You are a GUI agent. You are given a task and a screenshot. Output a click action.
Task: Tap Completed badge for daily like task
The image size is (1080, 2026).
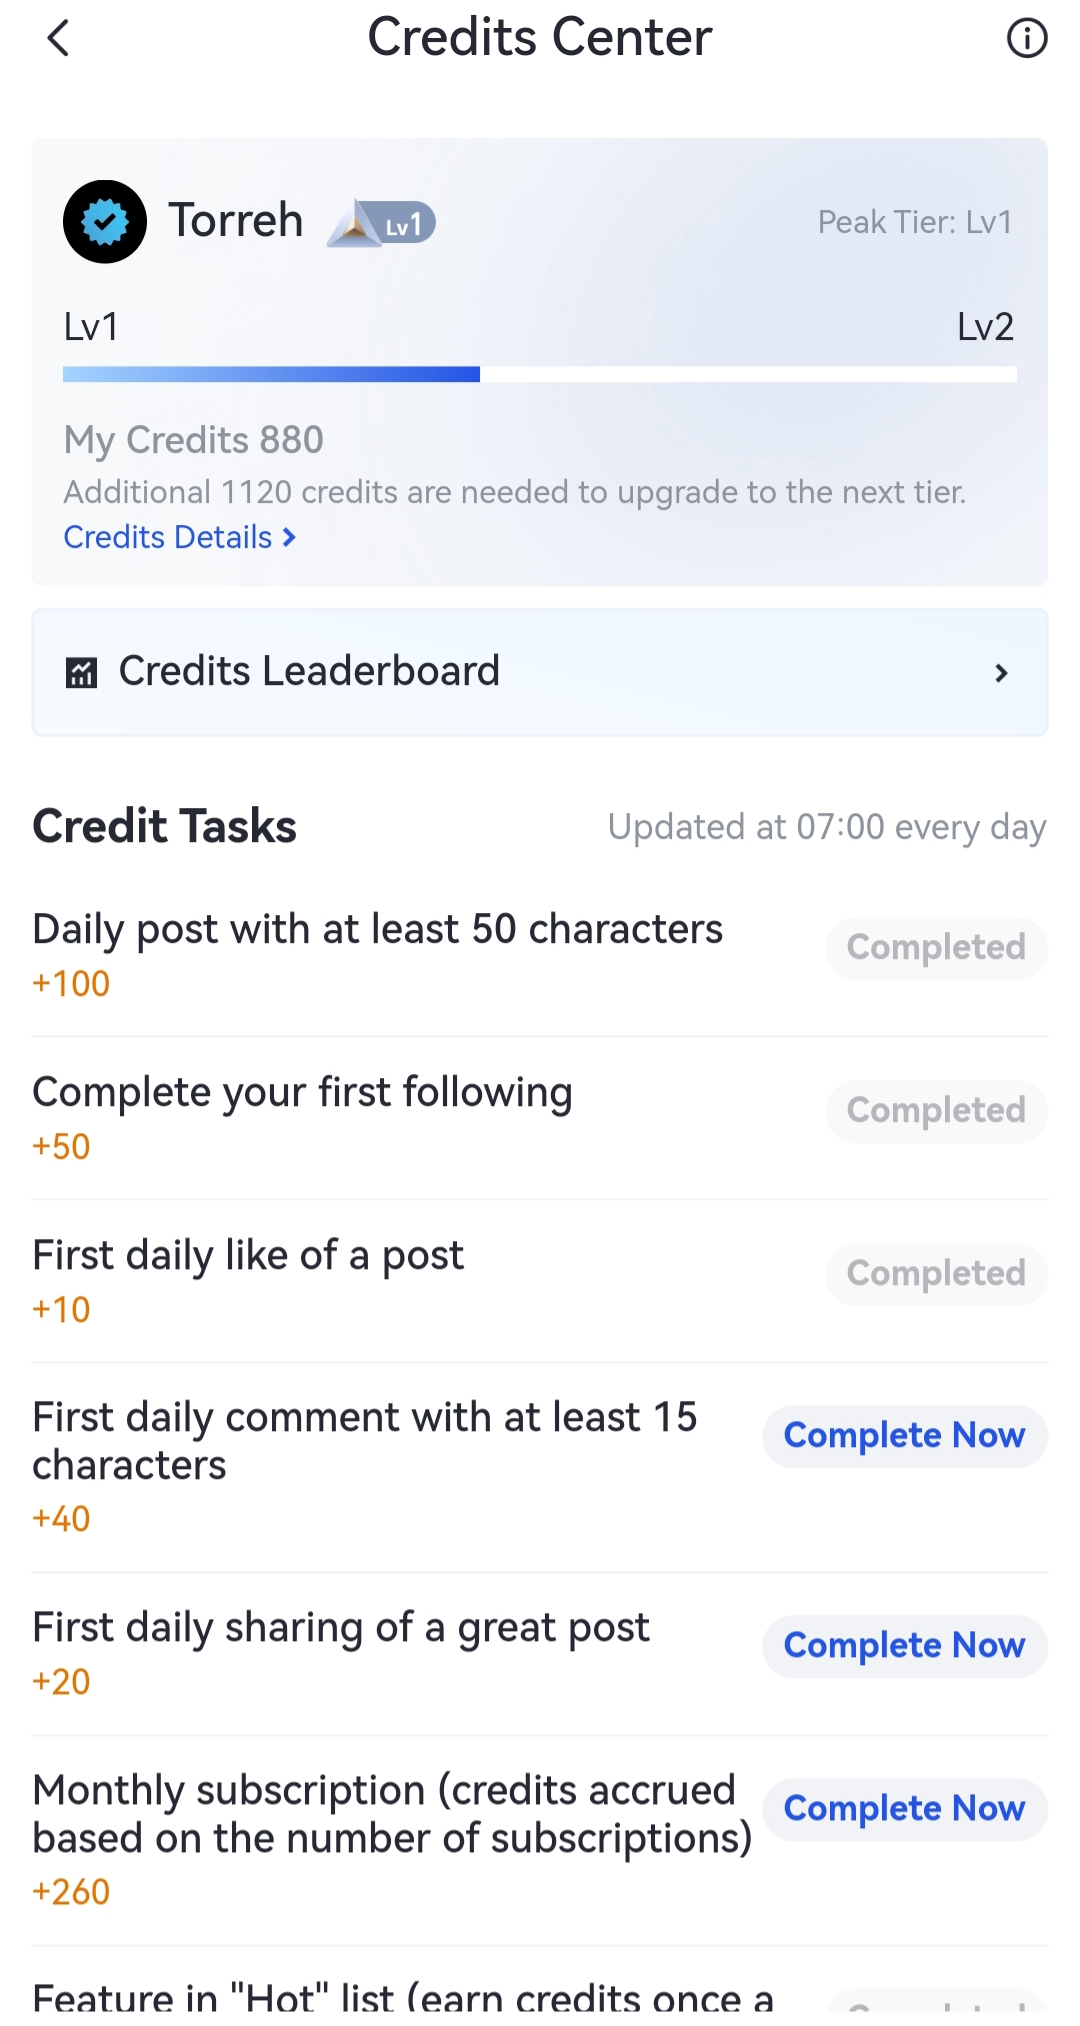tap(936, 1274)
